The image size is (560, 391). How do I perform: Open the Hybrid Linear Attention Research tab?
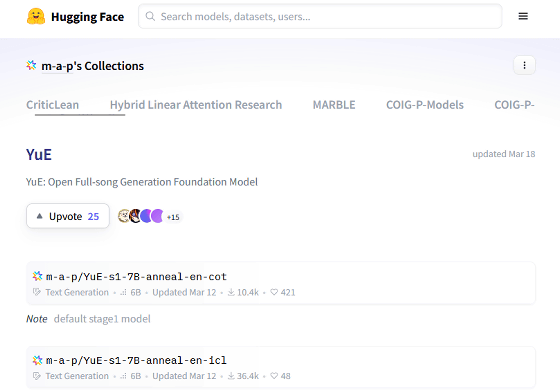[196, 105]
